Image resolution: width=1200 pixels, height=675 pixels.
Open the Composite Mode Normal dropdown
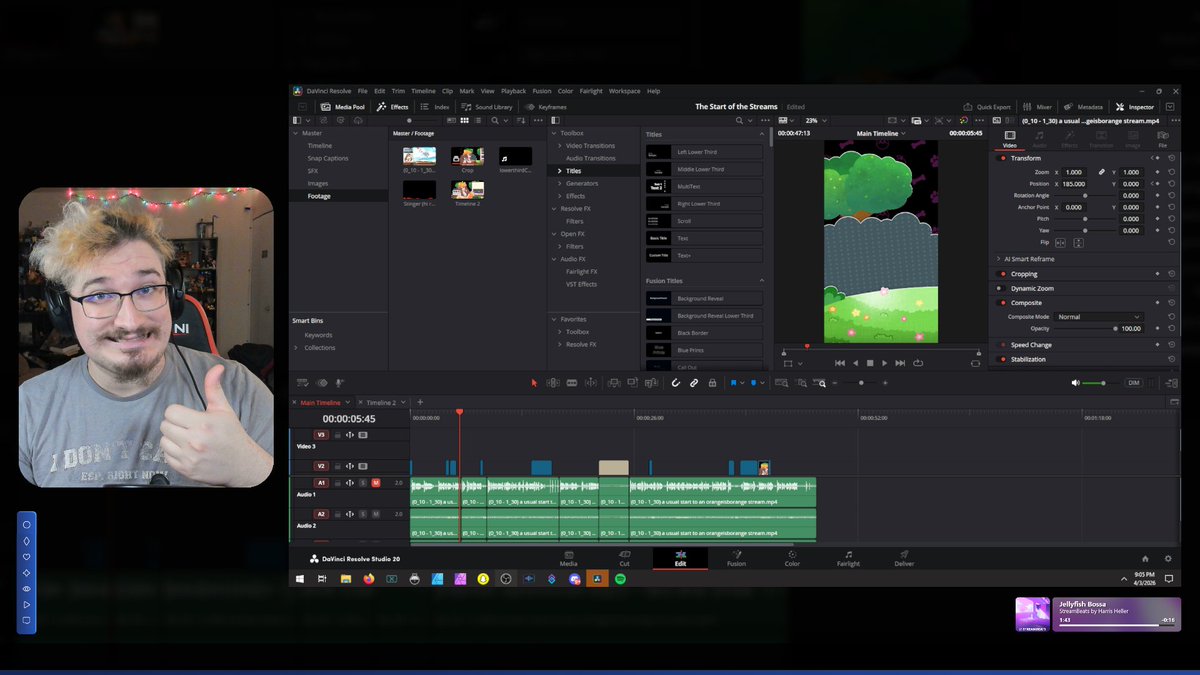(1099, 317)
